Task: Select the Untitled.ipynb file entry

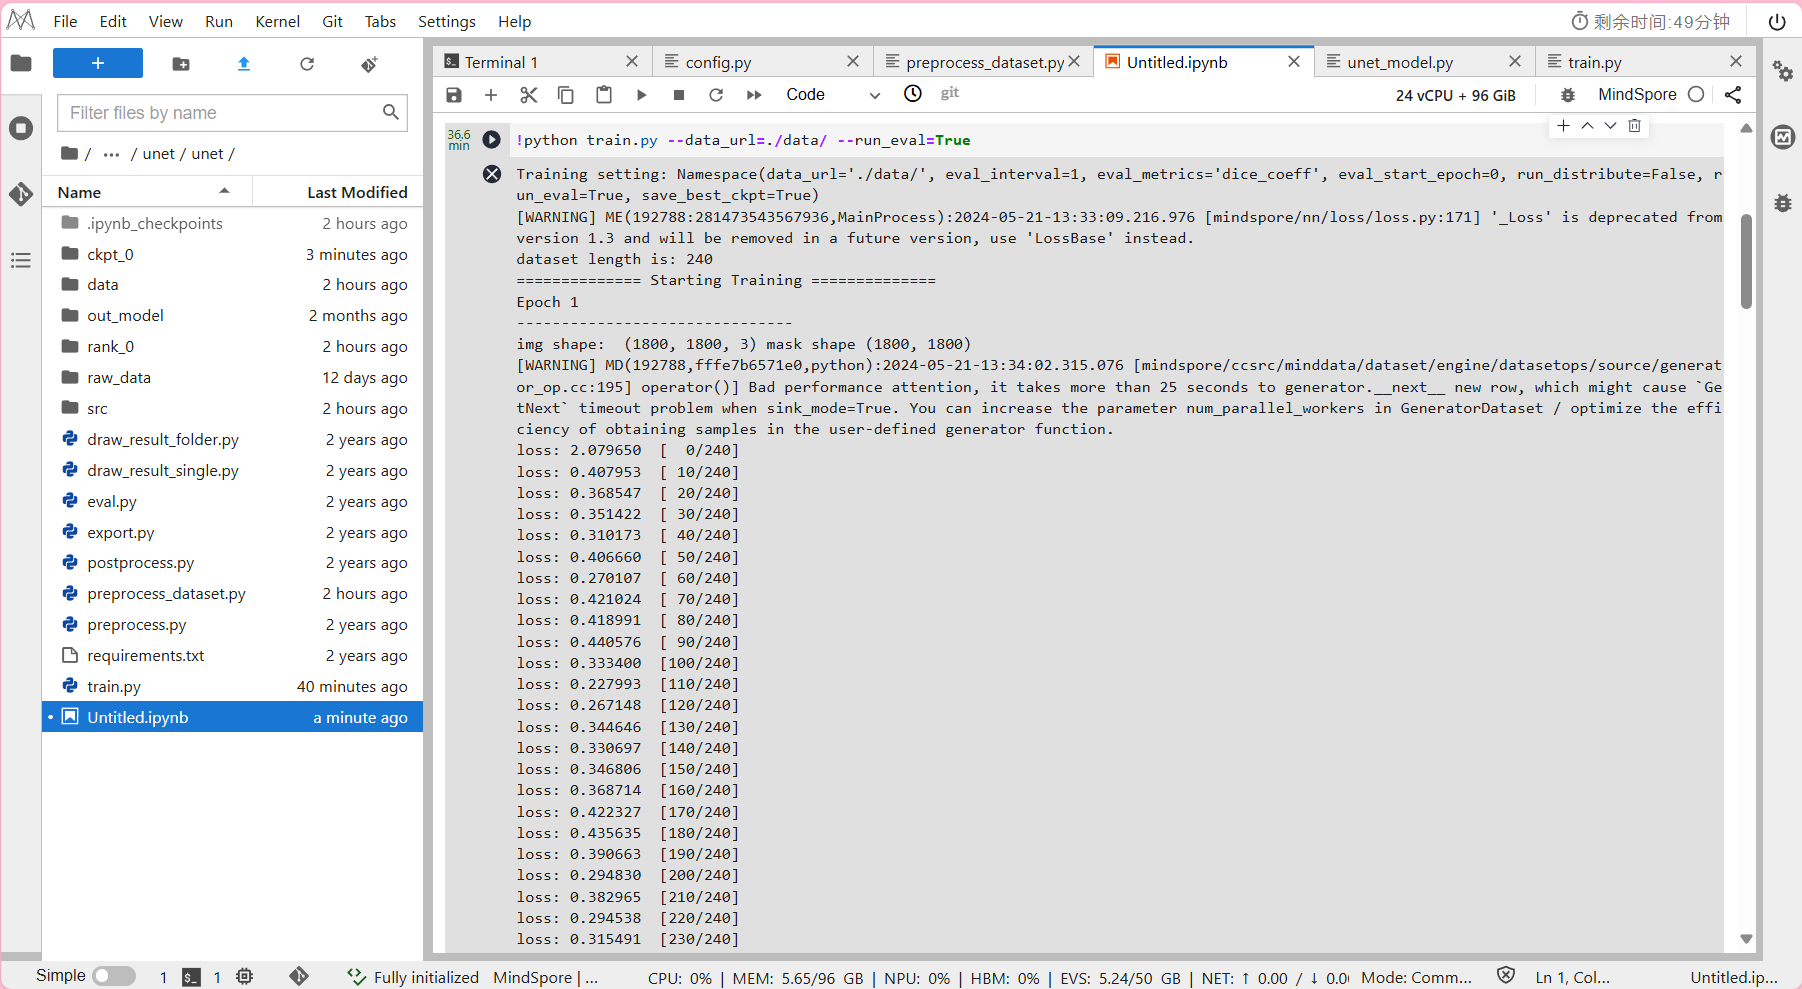Action: (x=232, y=717)
